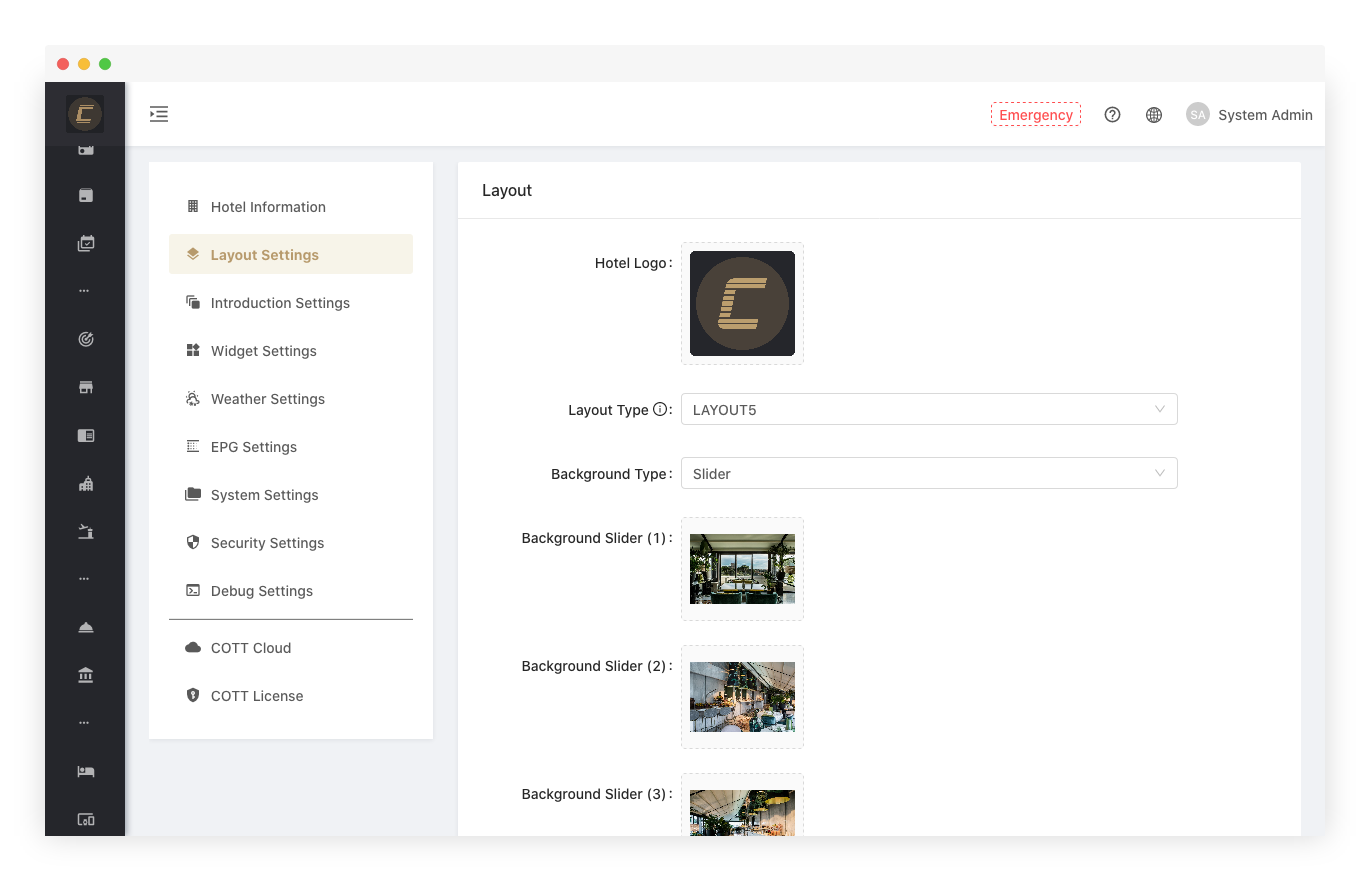Click the COTT Cloud cloud icon
Screen dimensions: 1370x881
pos(193,647)
